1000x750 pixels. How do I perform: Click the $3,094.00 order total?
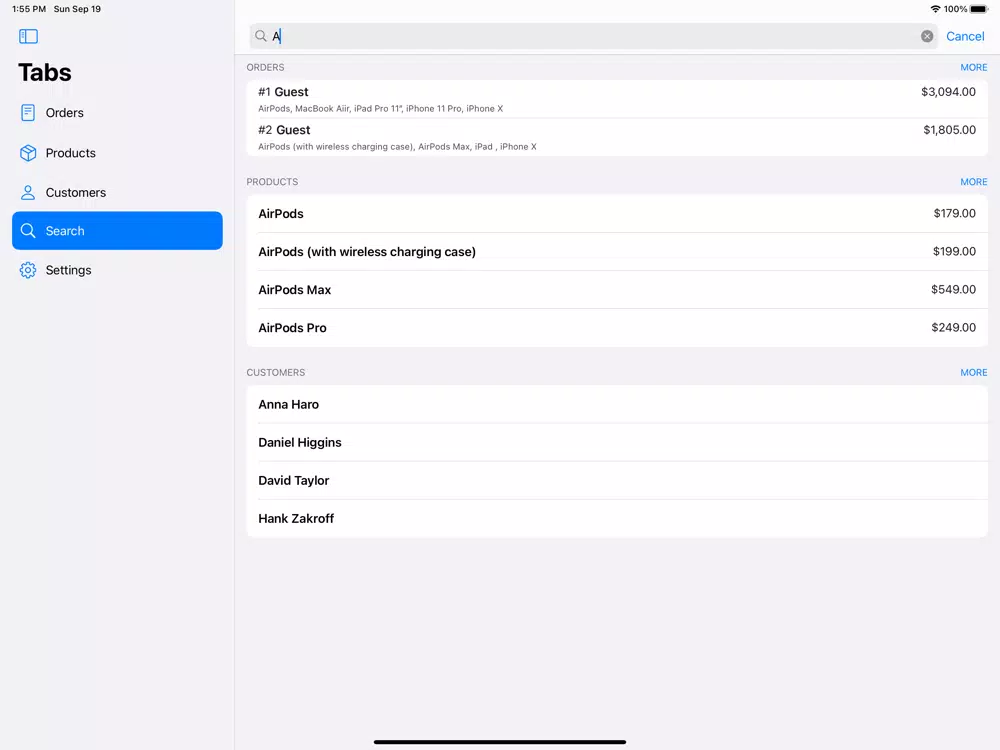click(x=948, y=92)
